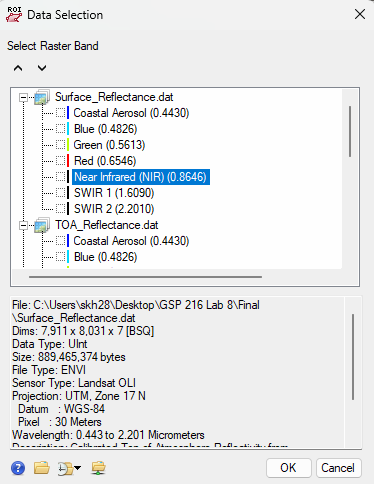This screenshot has width=374, height=484.
Task: Move selection down with down arrow
Action: point(42,68)
